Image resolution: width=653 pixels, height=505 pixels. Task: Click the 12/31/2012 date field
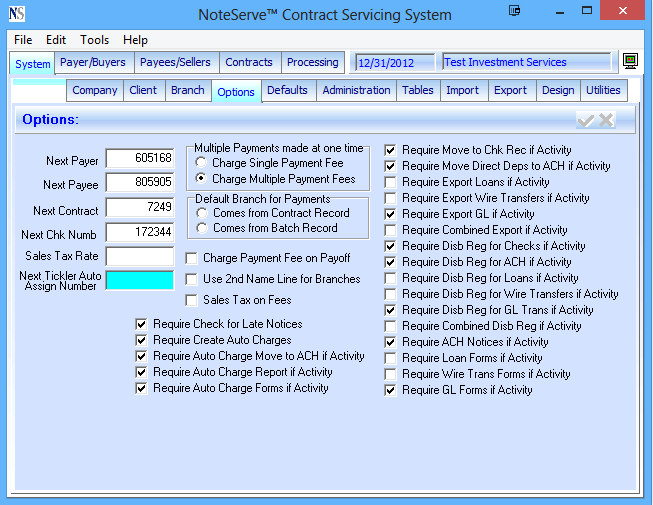pyautogui.click(x=395, y=62)
